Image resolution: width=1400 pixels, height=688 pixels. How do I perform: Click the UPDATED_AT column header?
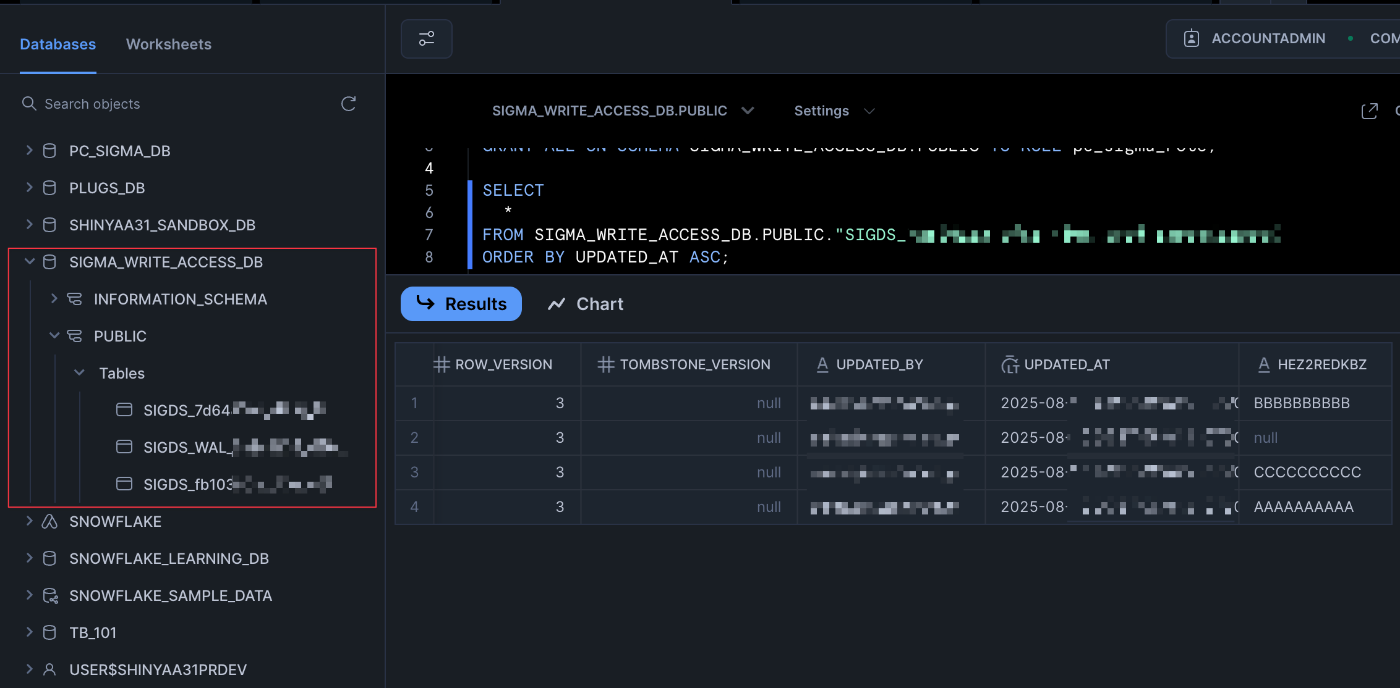click(1112, 365)
